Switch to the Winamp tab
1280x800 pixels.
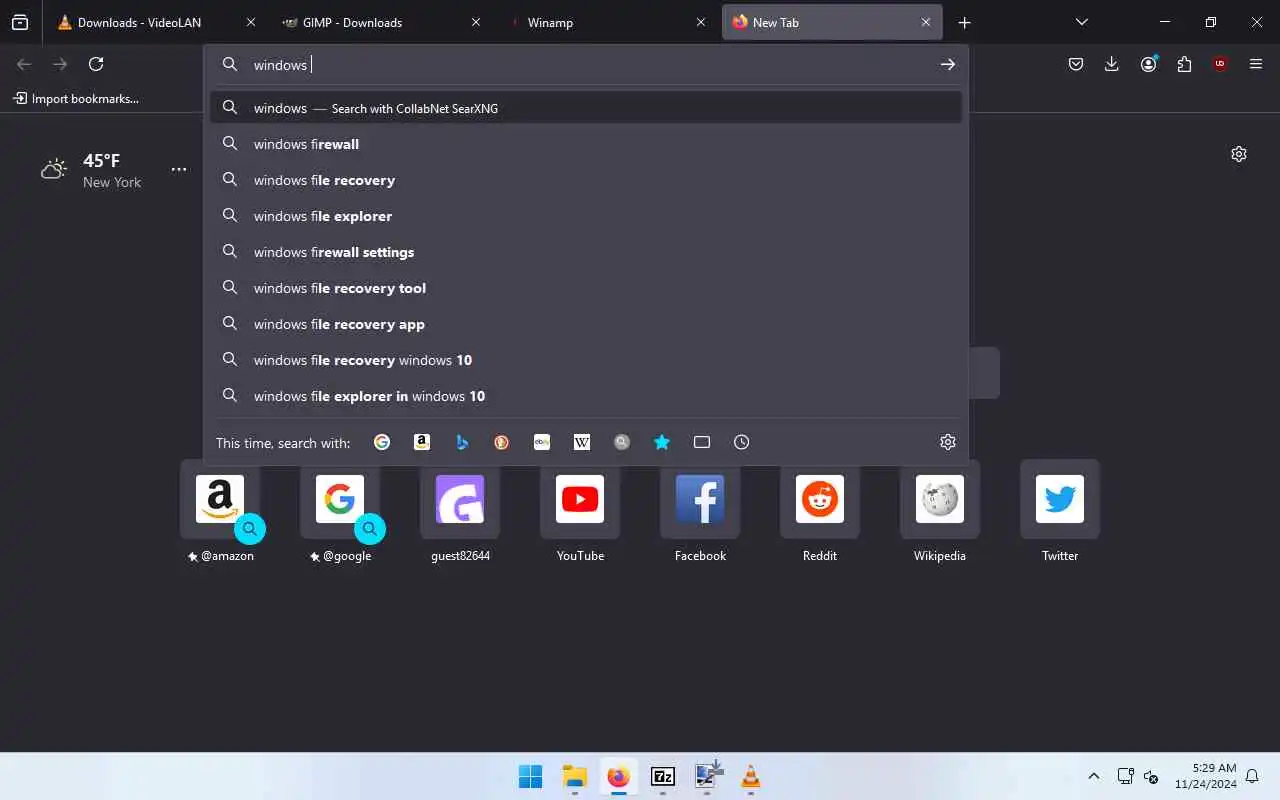tap(607, 22)
